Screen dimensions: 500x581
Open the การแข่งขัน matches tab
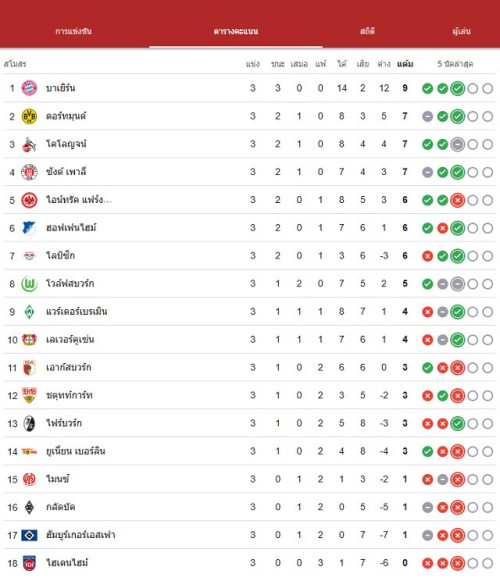click(73, 31)
